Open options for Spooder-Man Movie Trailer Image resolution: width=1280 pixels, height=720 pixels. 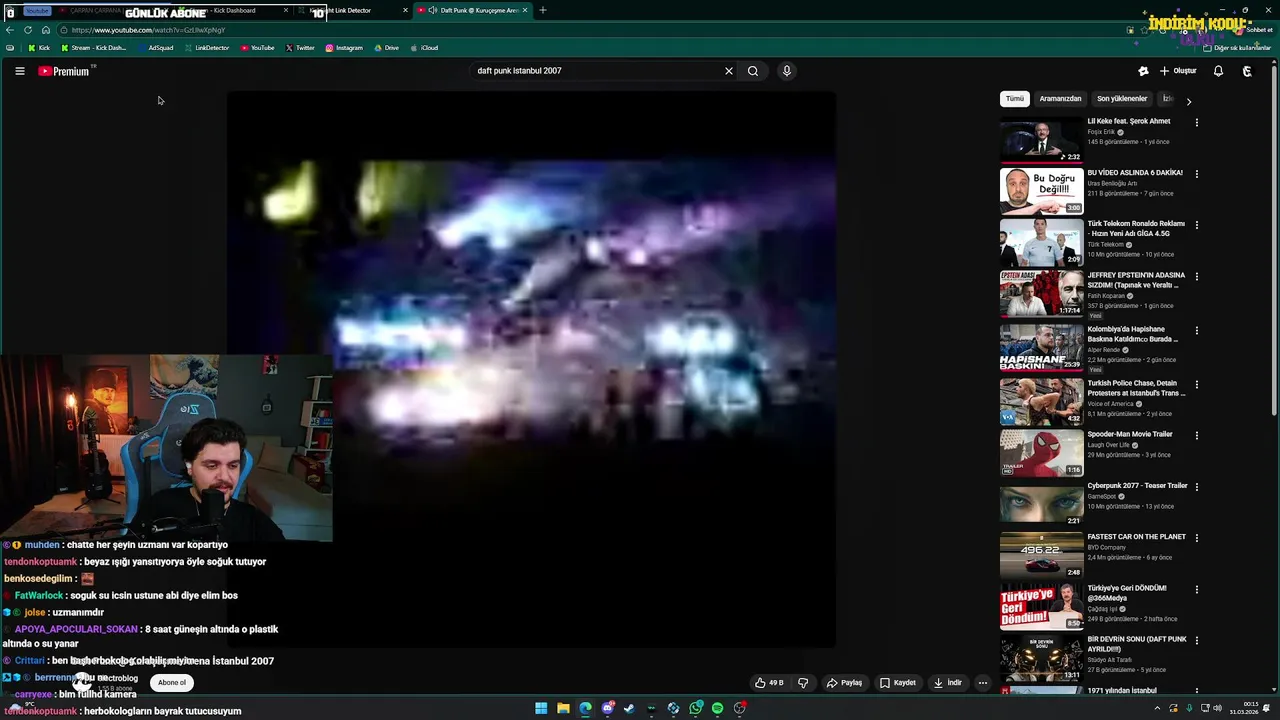(1197, 435)
